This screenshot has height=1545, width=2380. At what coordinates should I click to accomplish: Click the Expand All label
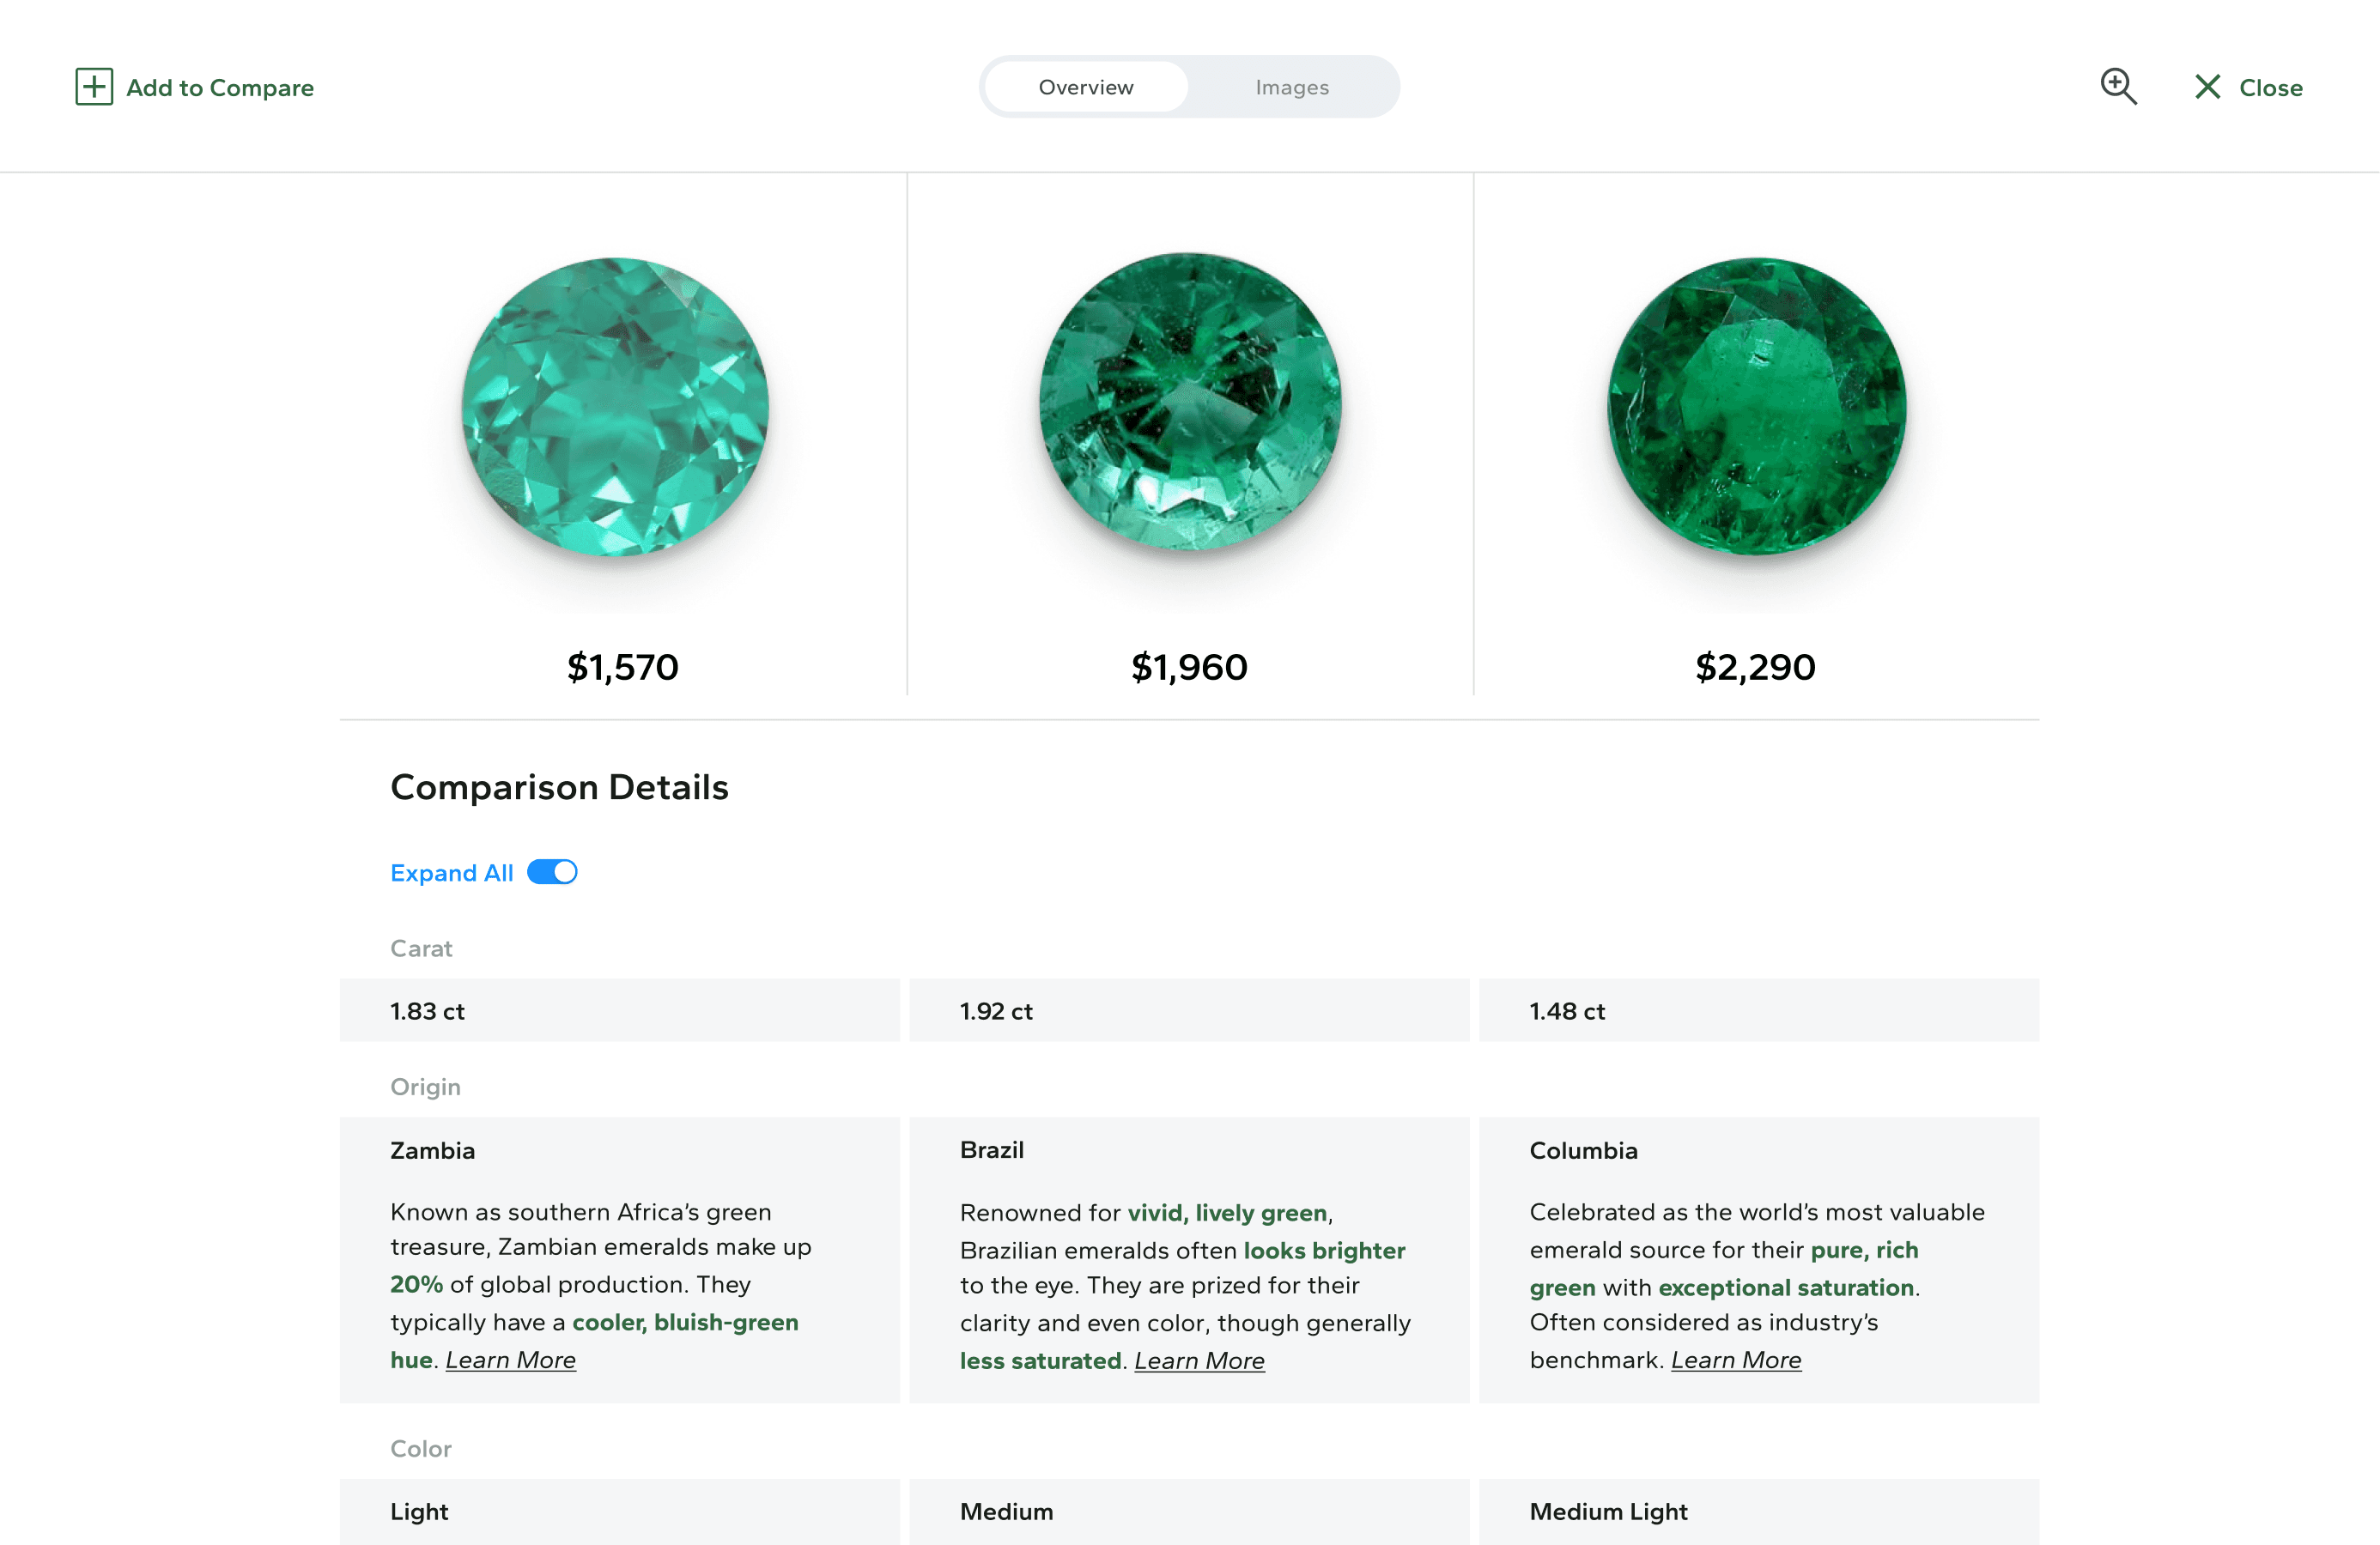[451, 873]
